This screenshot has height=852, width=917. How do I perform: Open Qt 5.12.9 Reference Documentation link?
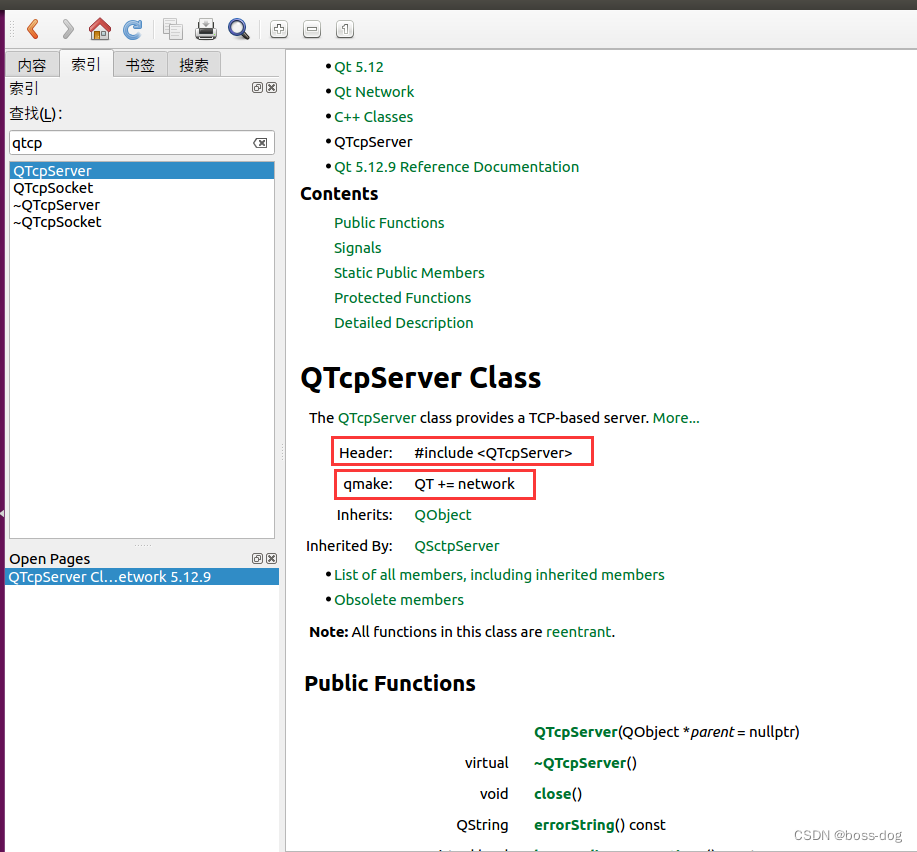[x=456, y=167]
